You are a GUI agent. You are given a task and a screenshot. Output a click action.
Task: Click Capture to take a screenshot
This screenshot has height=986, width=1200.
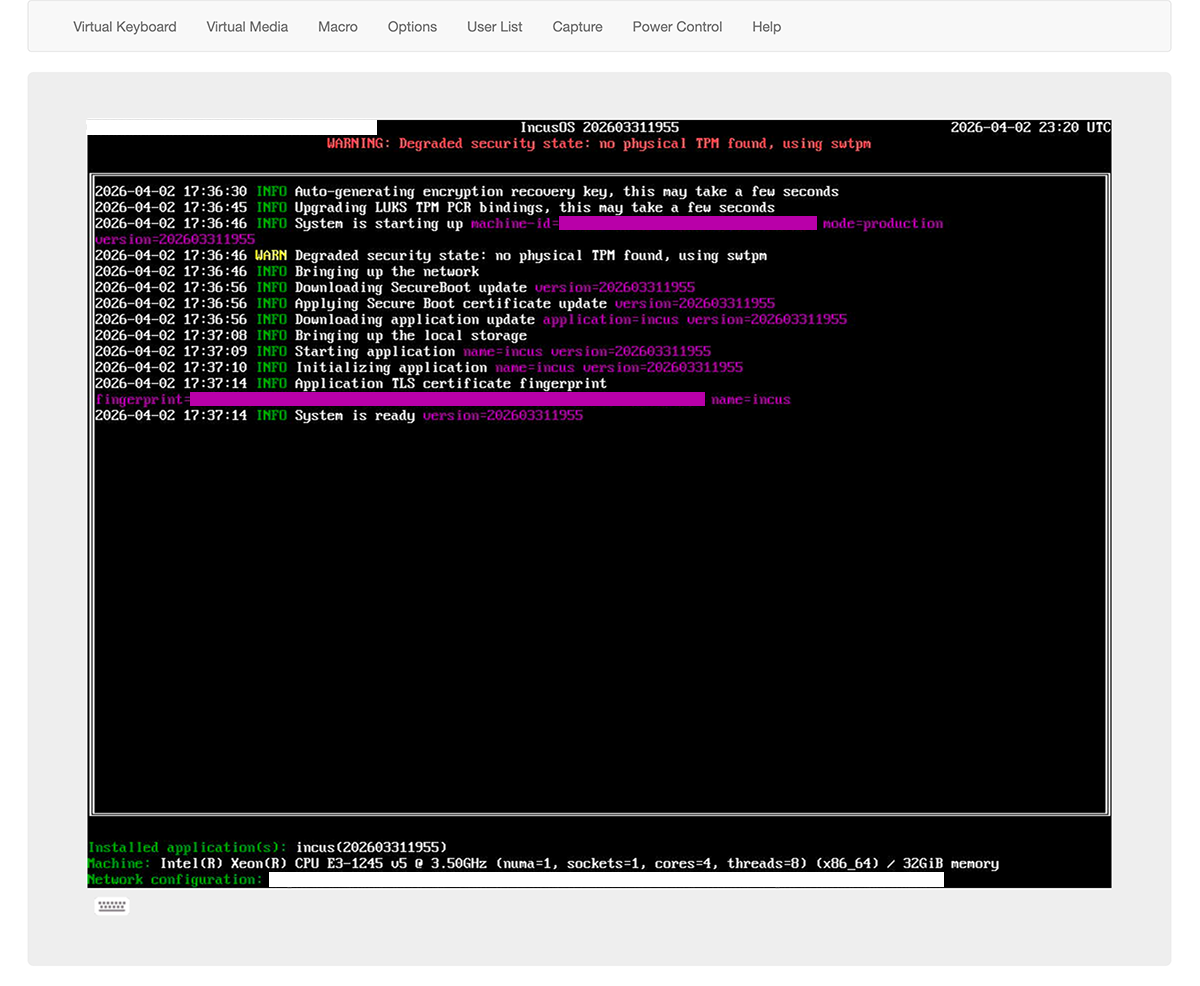(577, 27)
